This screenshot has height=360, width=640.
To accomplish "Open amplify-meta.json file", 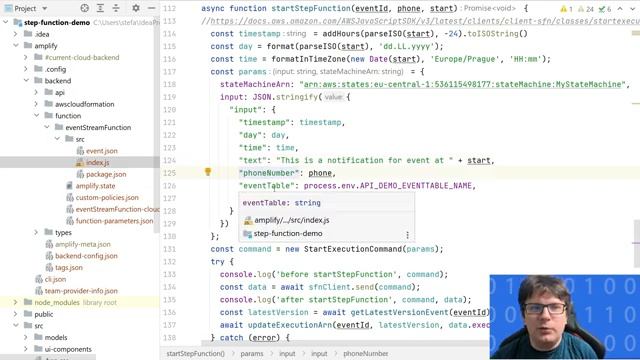I will [82, 244].
